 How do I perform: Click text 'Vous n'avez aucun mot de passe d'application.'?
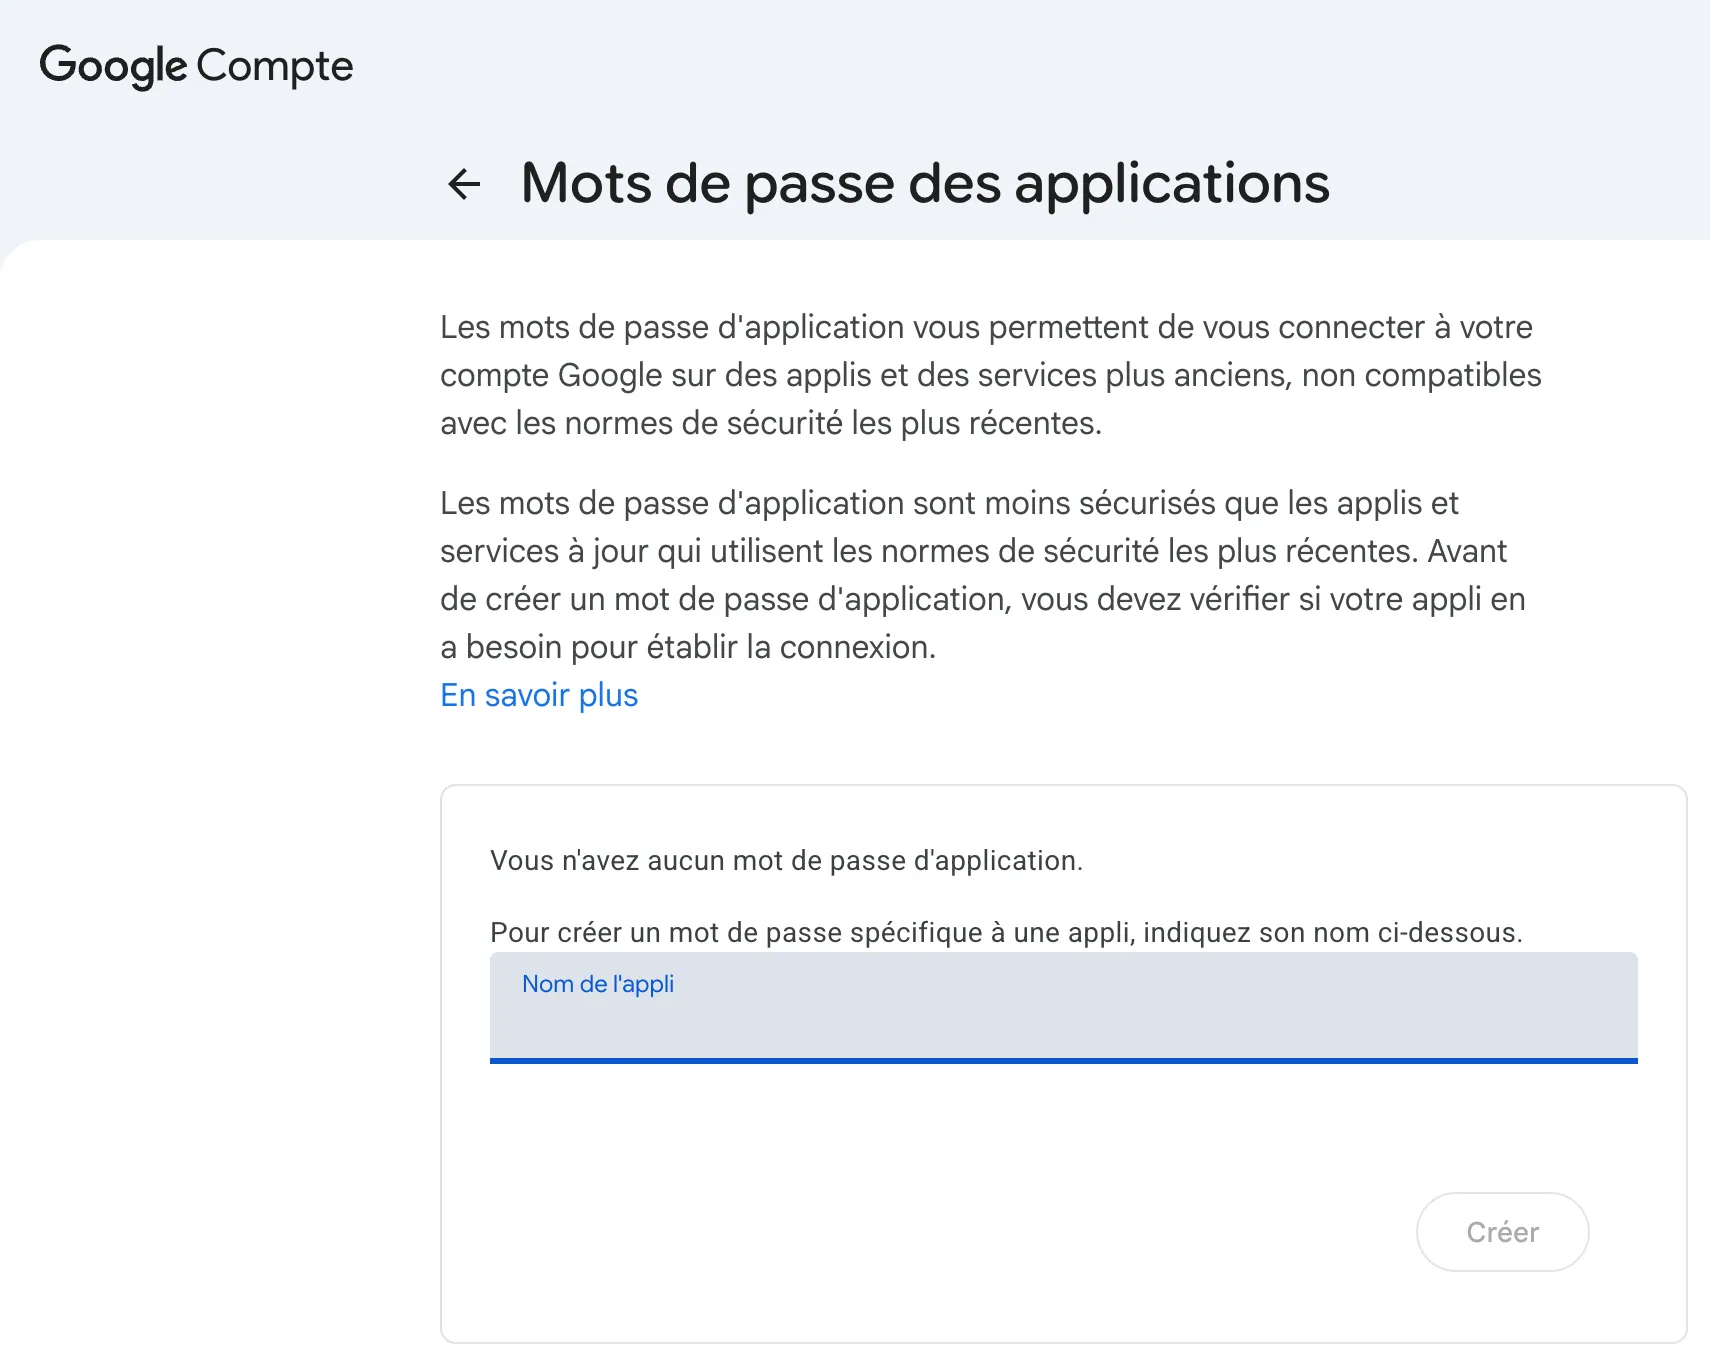[786, 861]
